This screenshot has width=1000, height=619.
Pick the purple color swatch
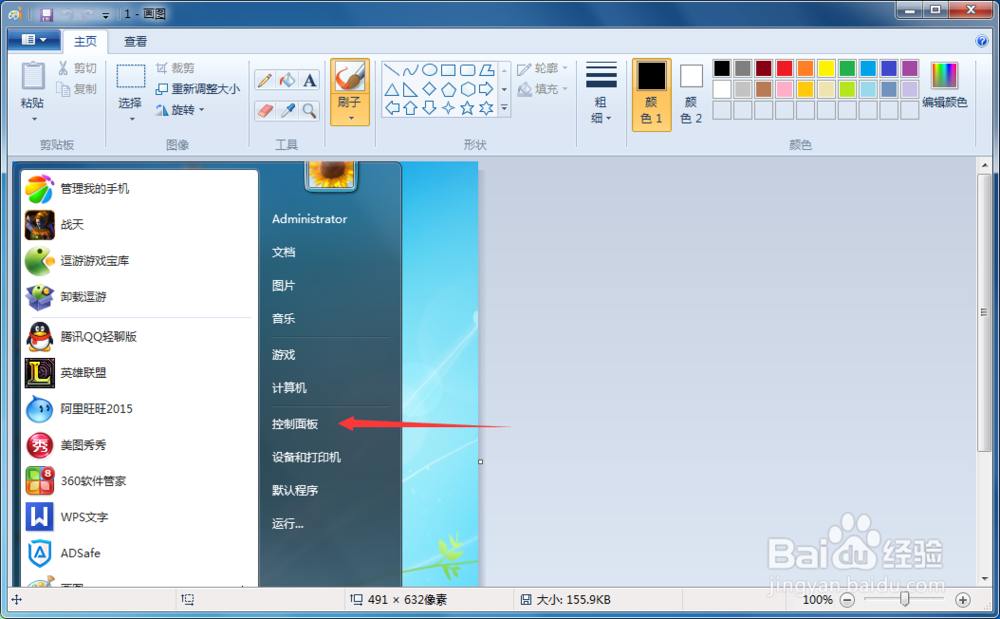pos(910,68)
